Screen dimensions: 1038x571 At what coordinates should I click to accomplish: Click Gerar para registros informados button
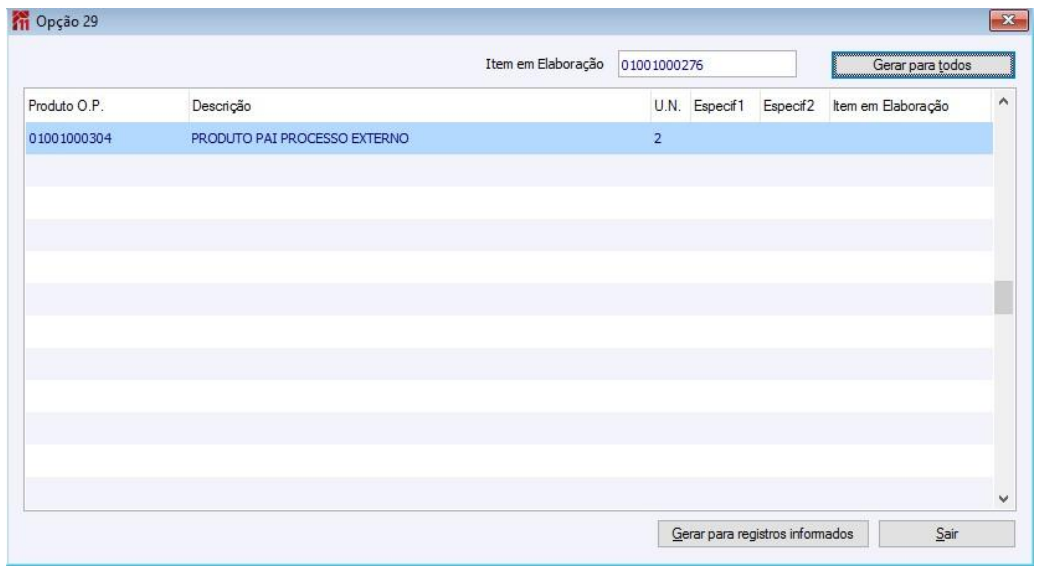[x=763, y=533]
